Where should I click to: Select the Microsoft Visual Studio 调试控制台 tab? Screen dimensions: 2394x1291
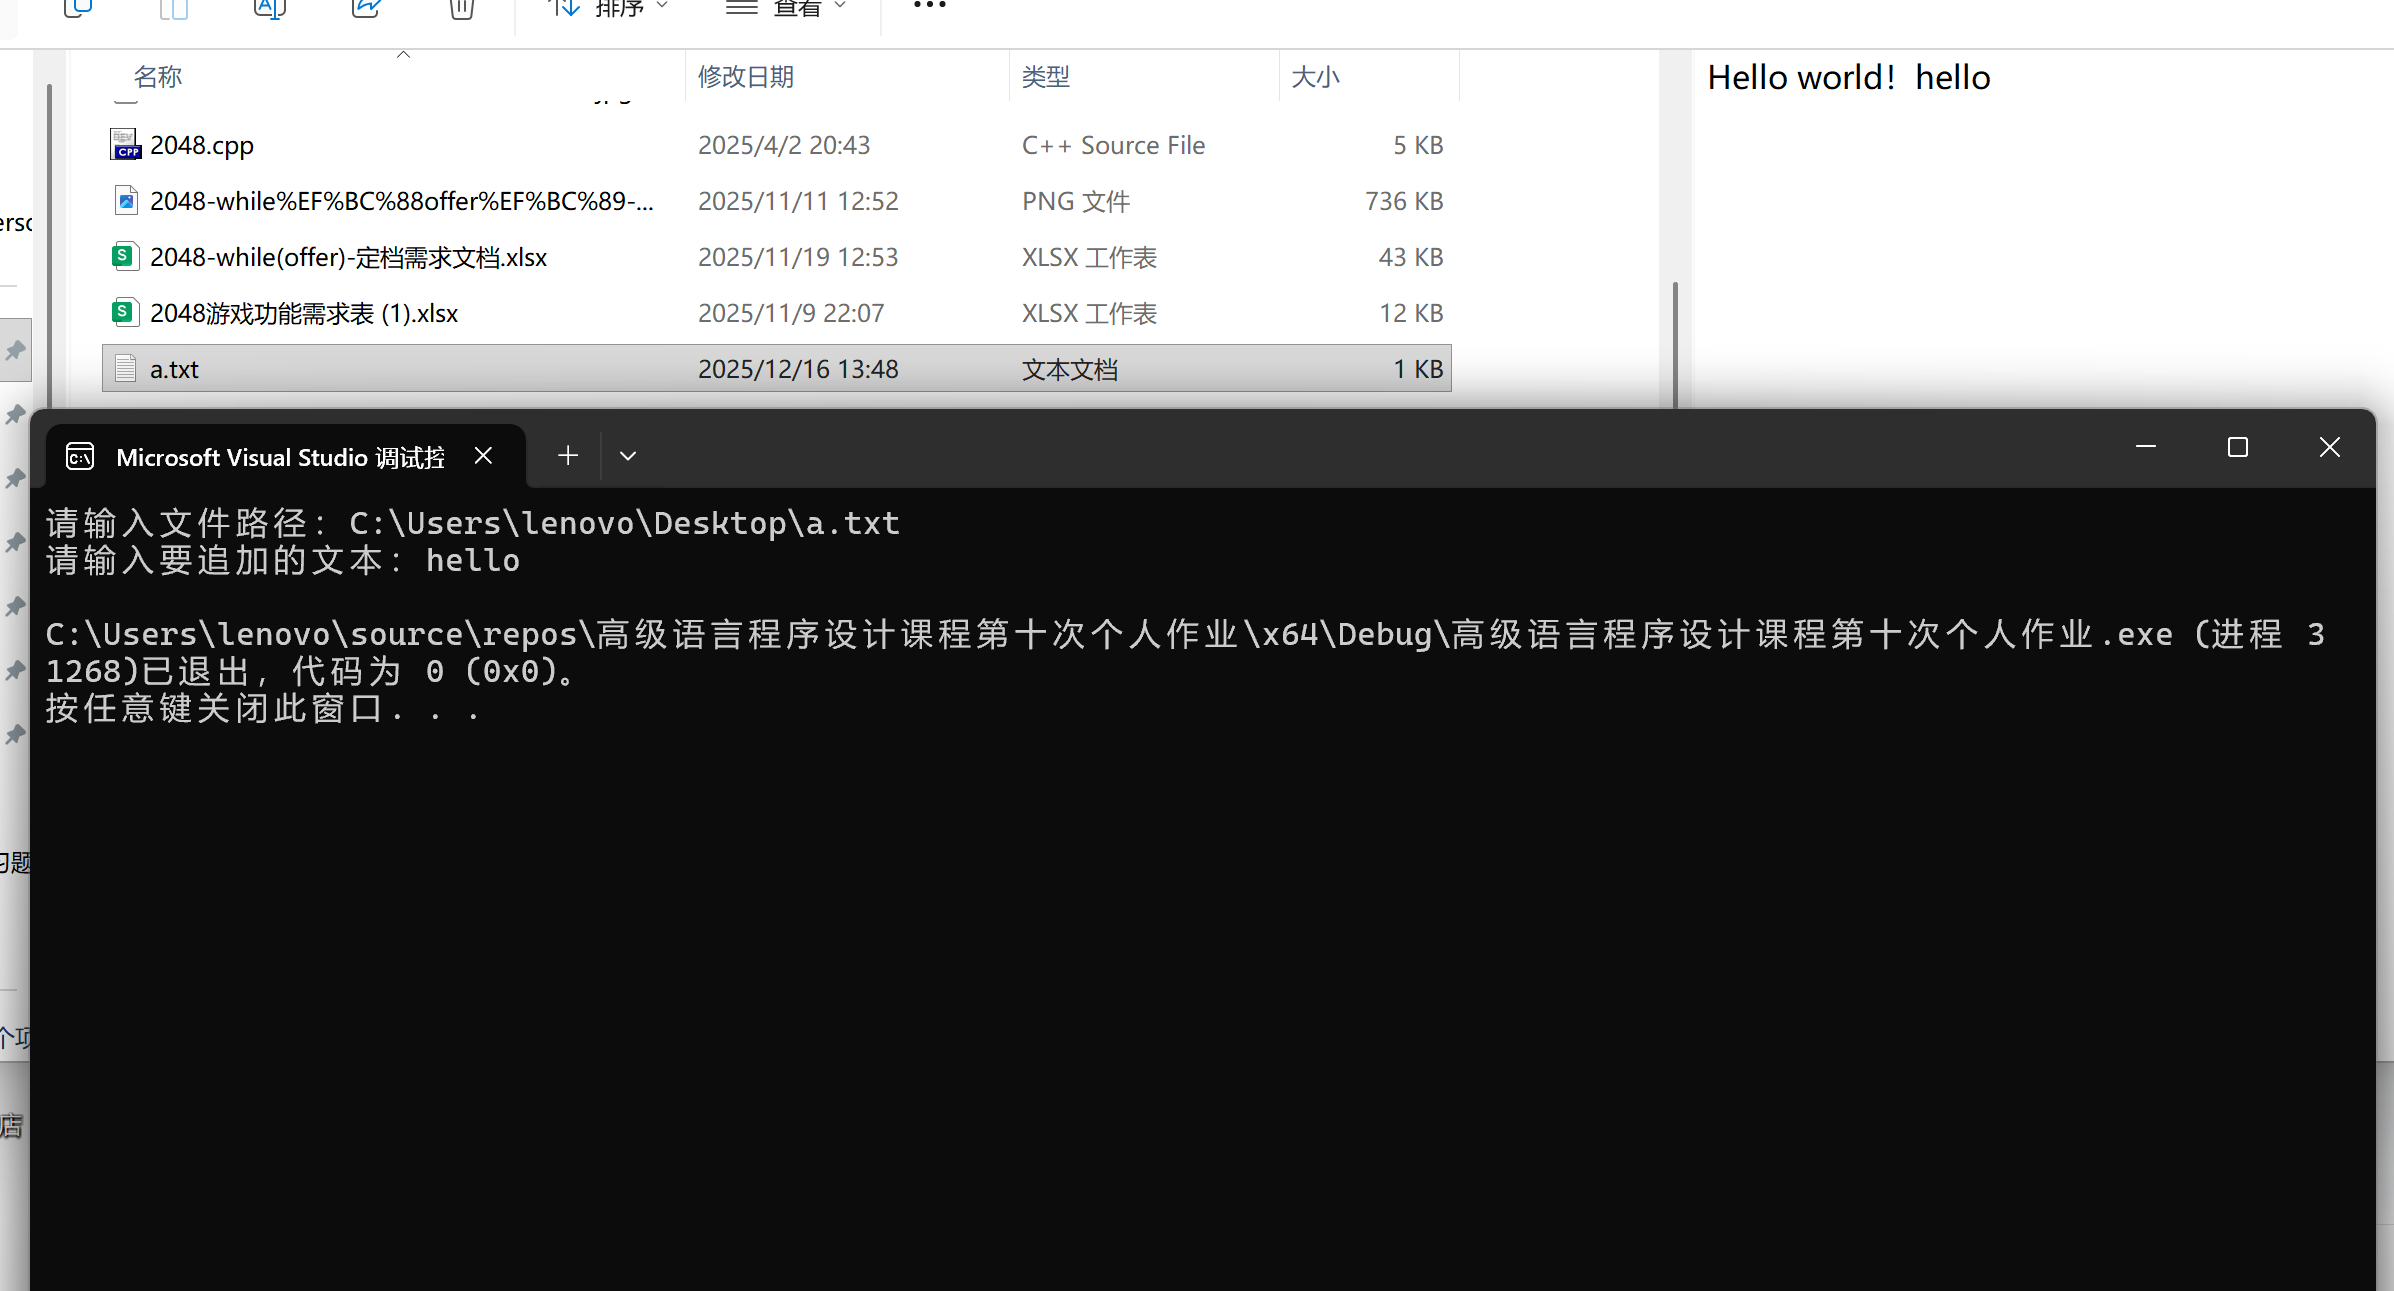tap(279, 457)
